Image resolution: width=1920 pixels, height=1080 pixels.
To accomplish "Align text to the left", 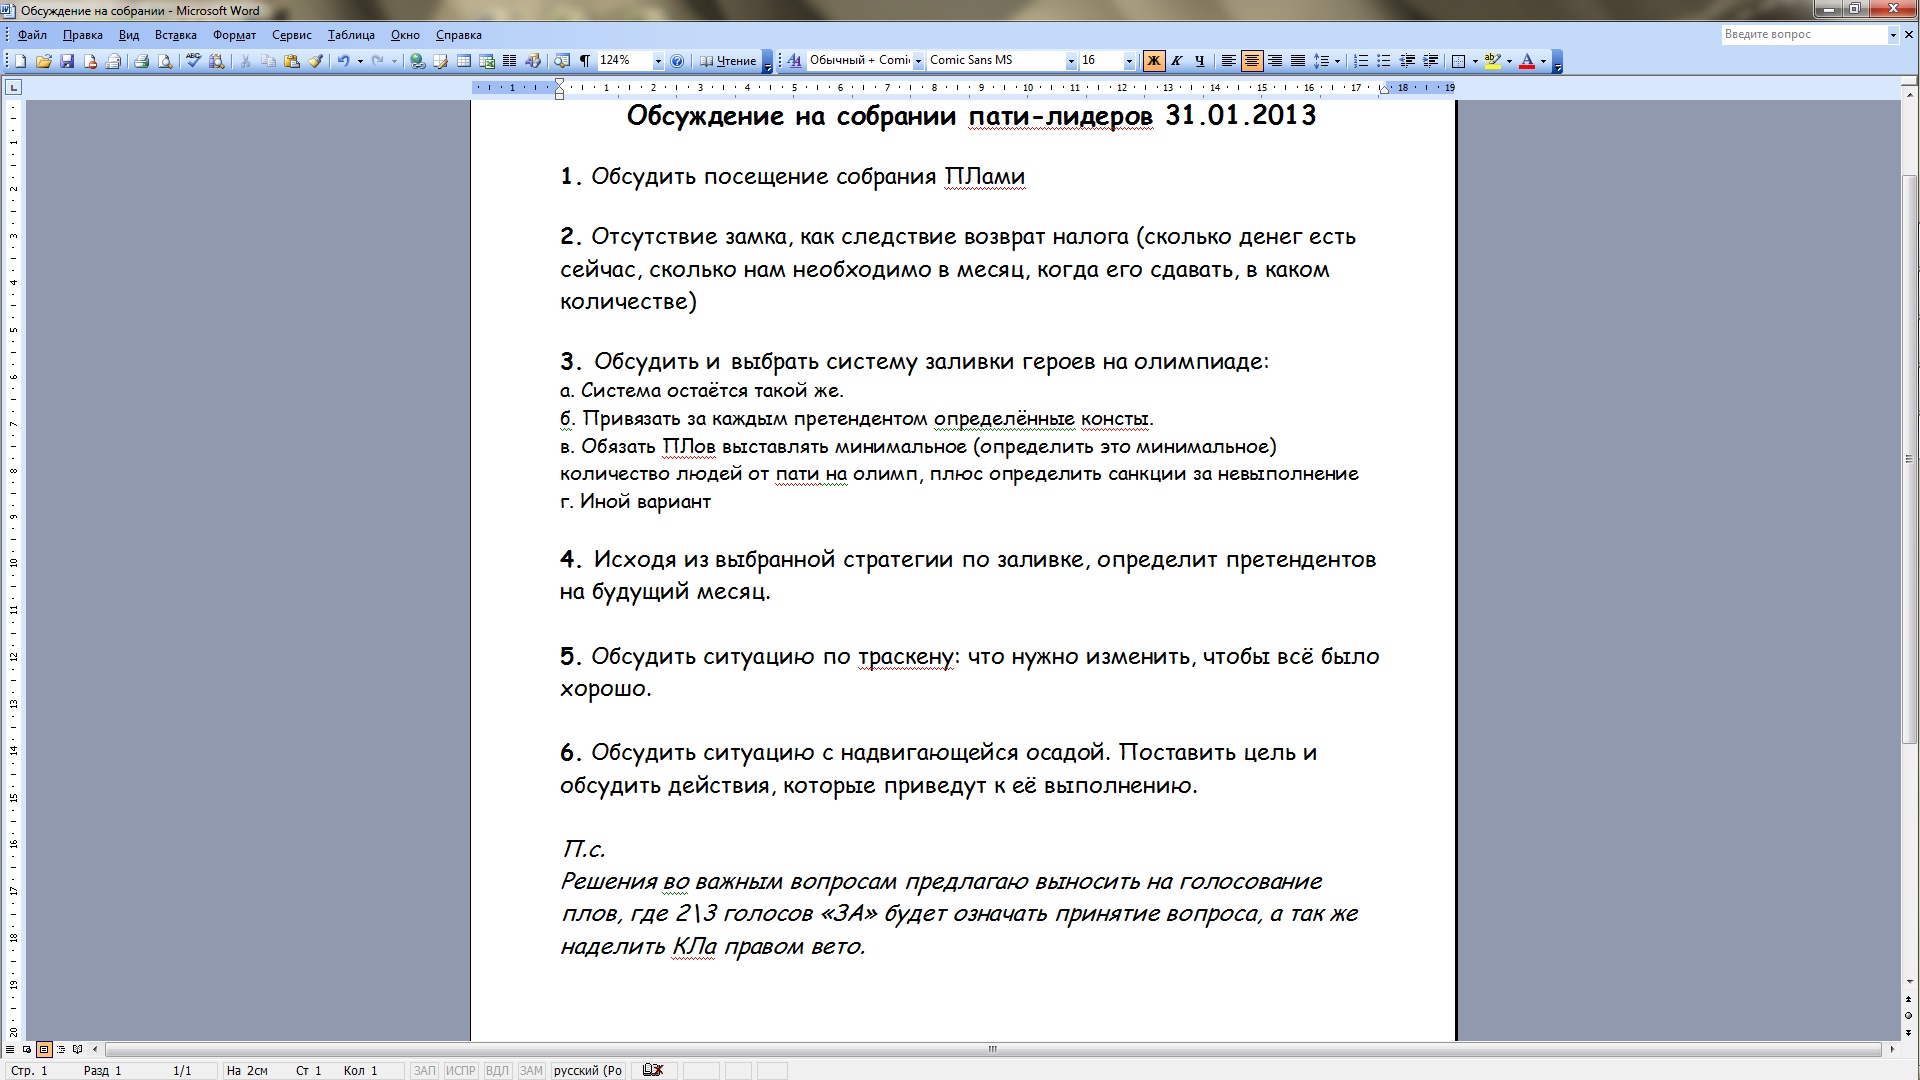I will point(1228,61).
